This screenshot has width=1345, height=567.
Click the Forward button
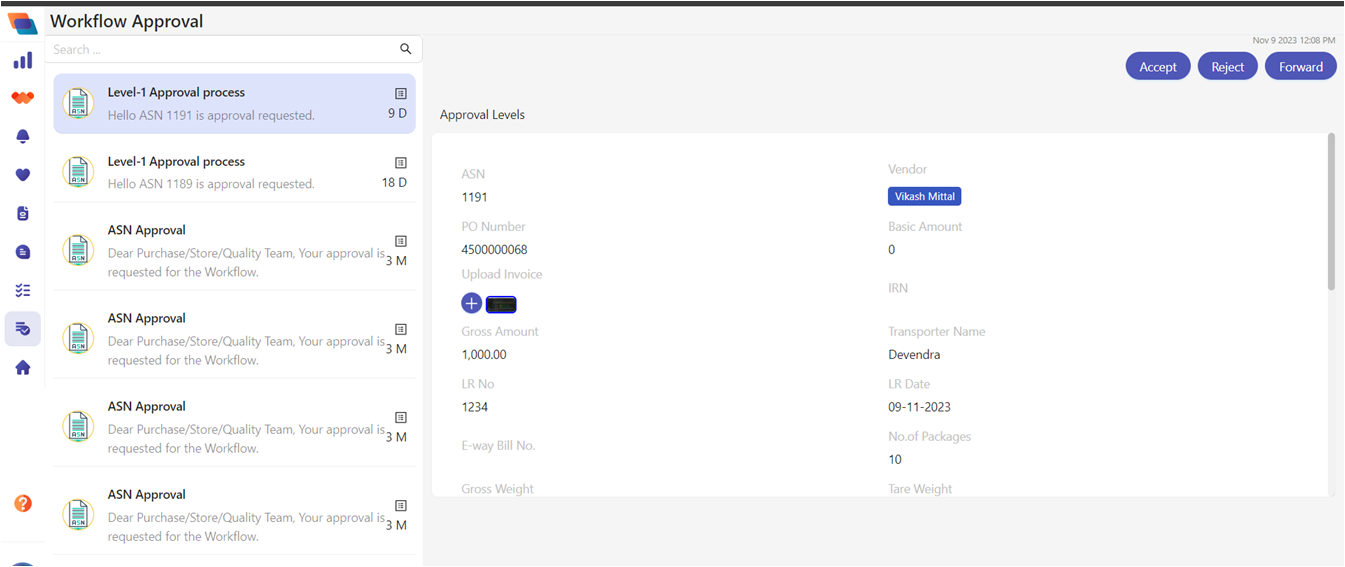tap(1300, 67)
